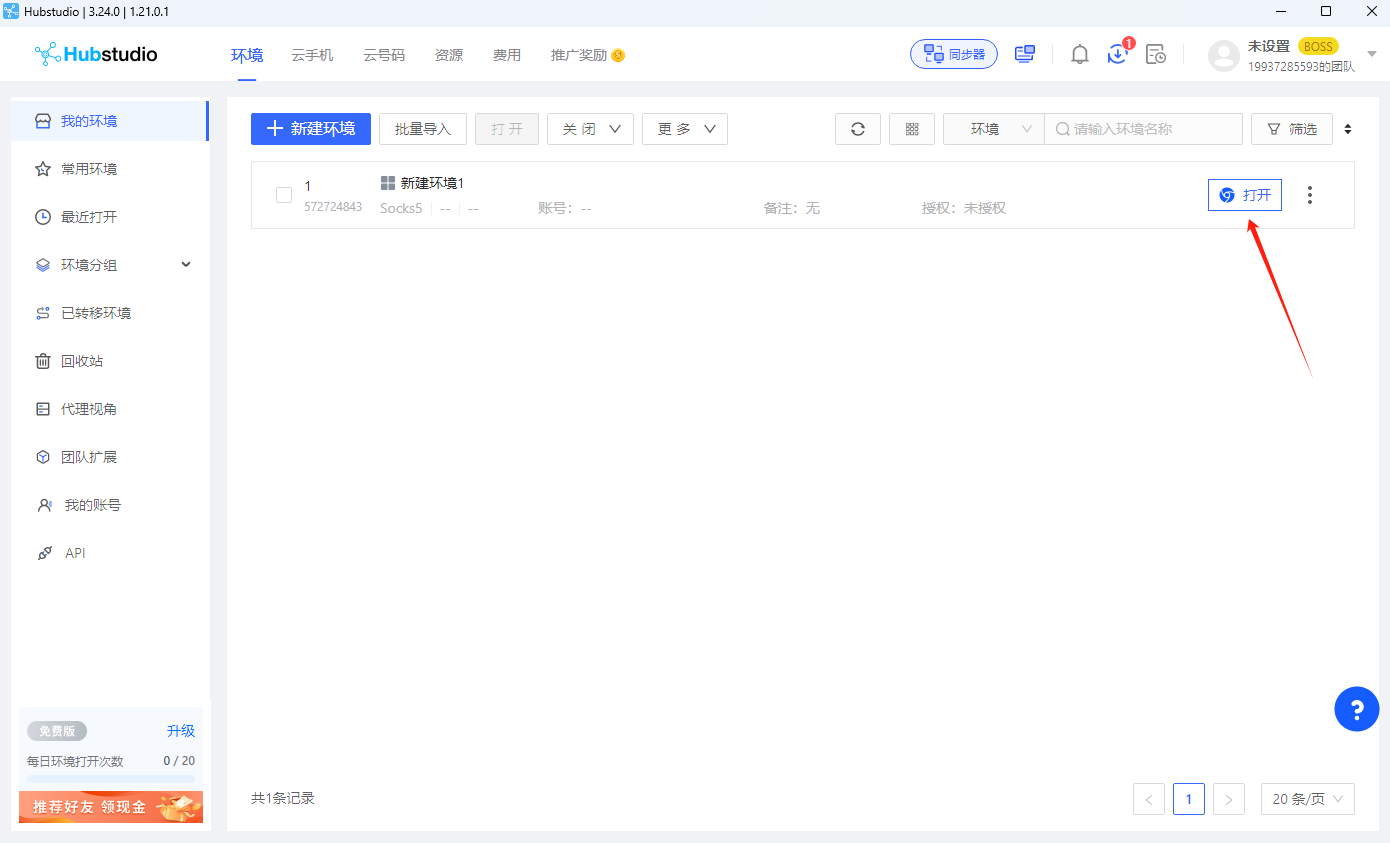Open 新建环境1 with the 打开 button

click(1245, 195)
